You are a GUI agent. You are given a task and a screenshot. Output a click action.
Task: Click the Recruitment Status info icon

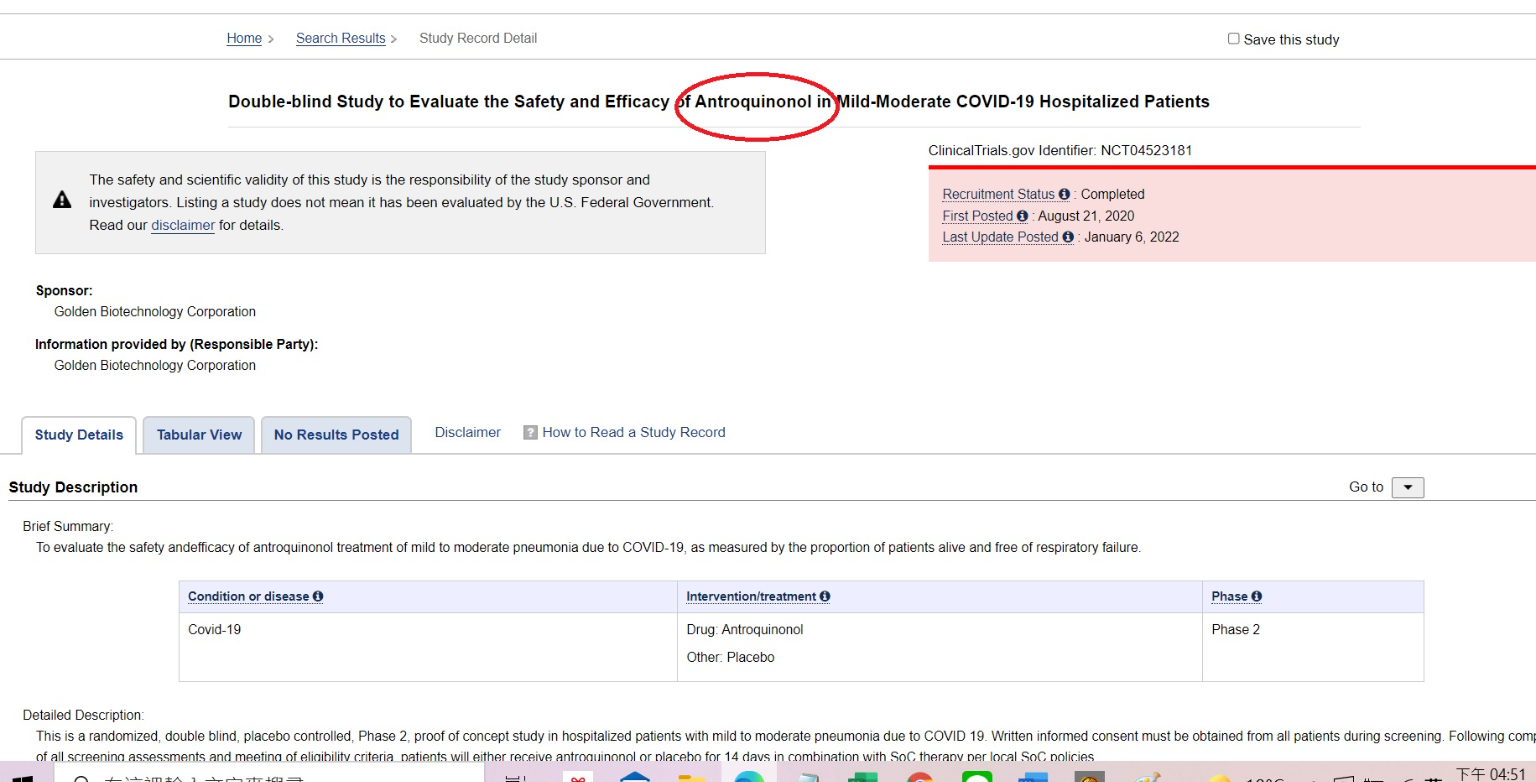click(x=1064, y=194)
